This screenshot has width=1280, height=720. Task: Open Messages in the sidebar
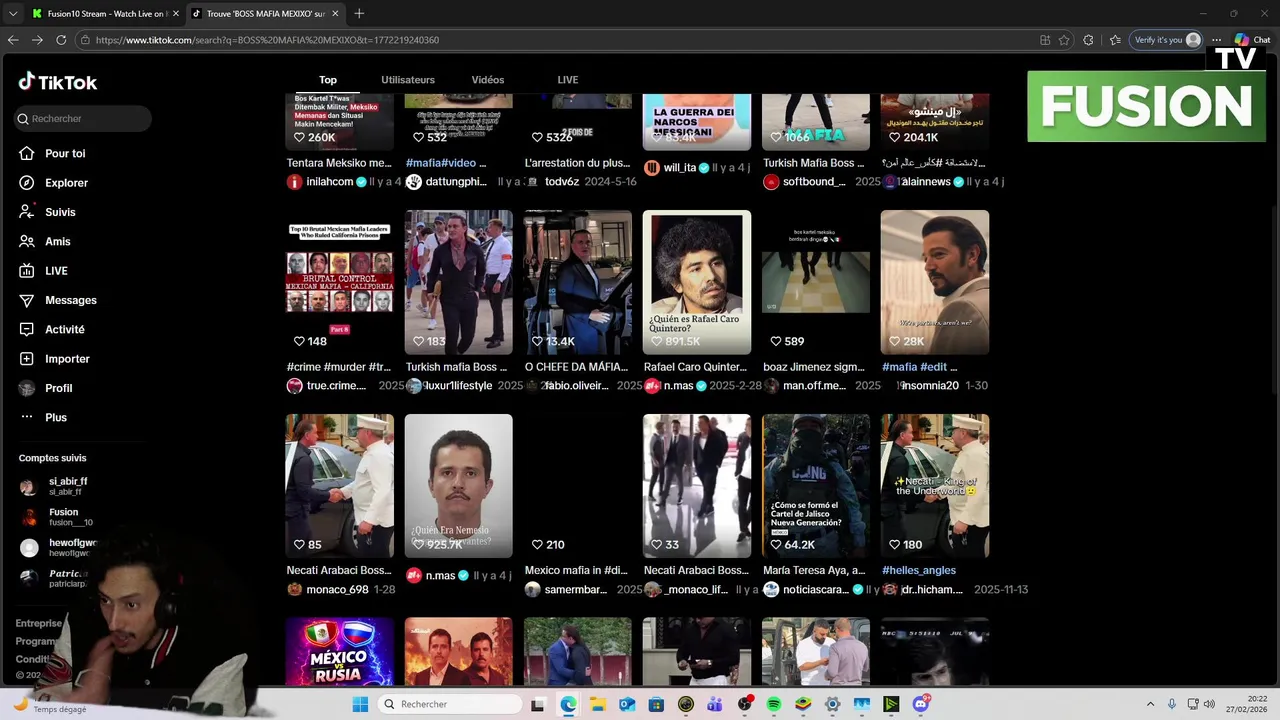pos(70,300)
